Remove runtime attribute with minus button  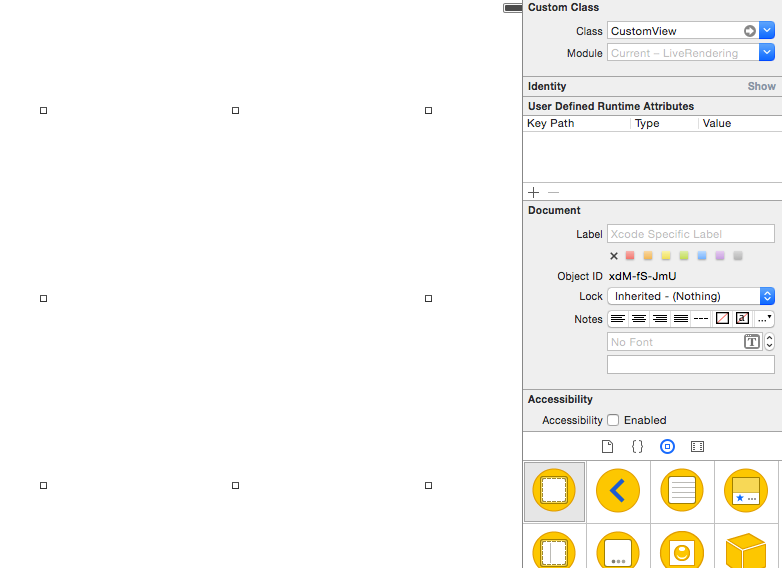pos(554,192)
